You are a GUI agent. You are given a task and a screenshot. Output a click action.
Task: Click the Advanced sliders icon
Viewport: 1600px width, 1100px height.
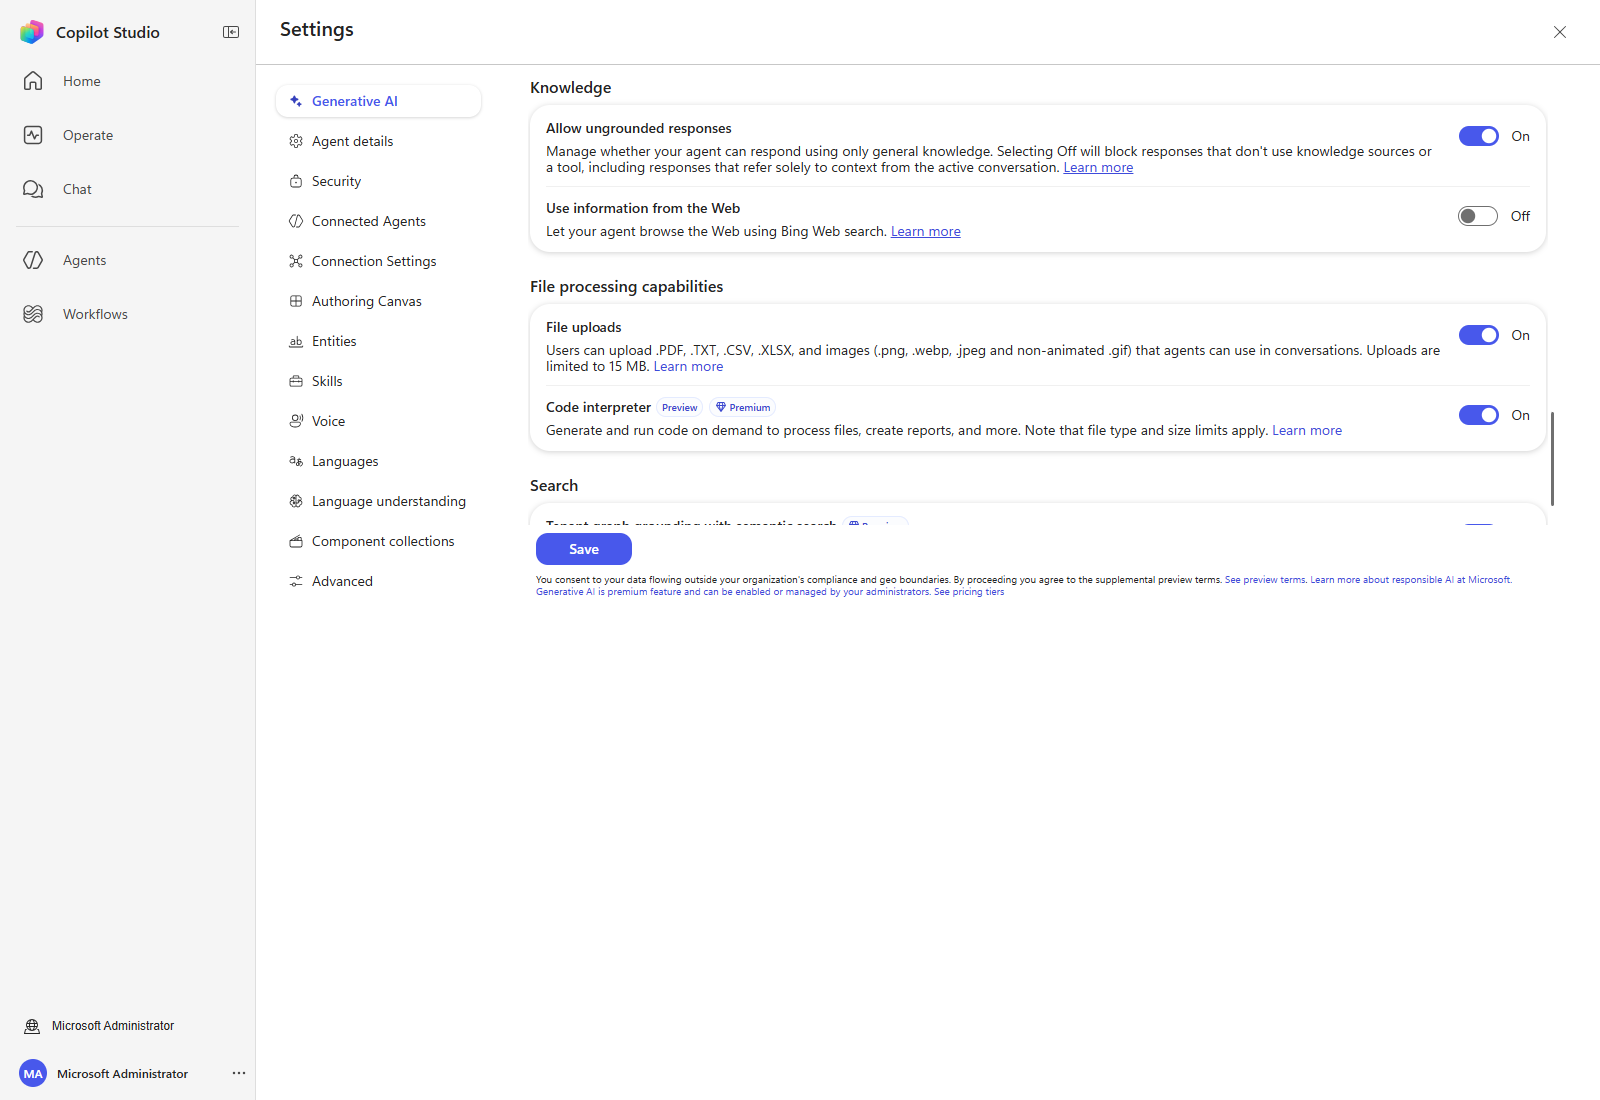[x=296, y=581]
